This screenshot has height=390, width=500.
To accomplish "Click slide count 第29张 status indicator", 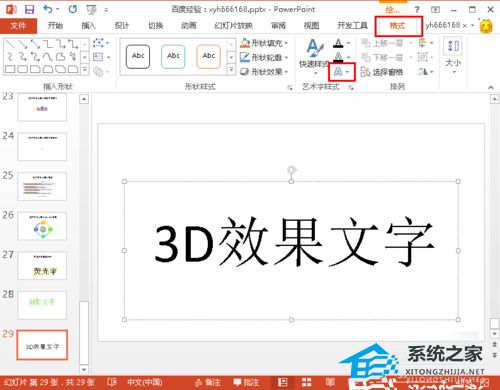I will pyautogui.click(x=49, y=382).
